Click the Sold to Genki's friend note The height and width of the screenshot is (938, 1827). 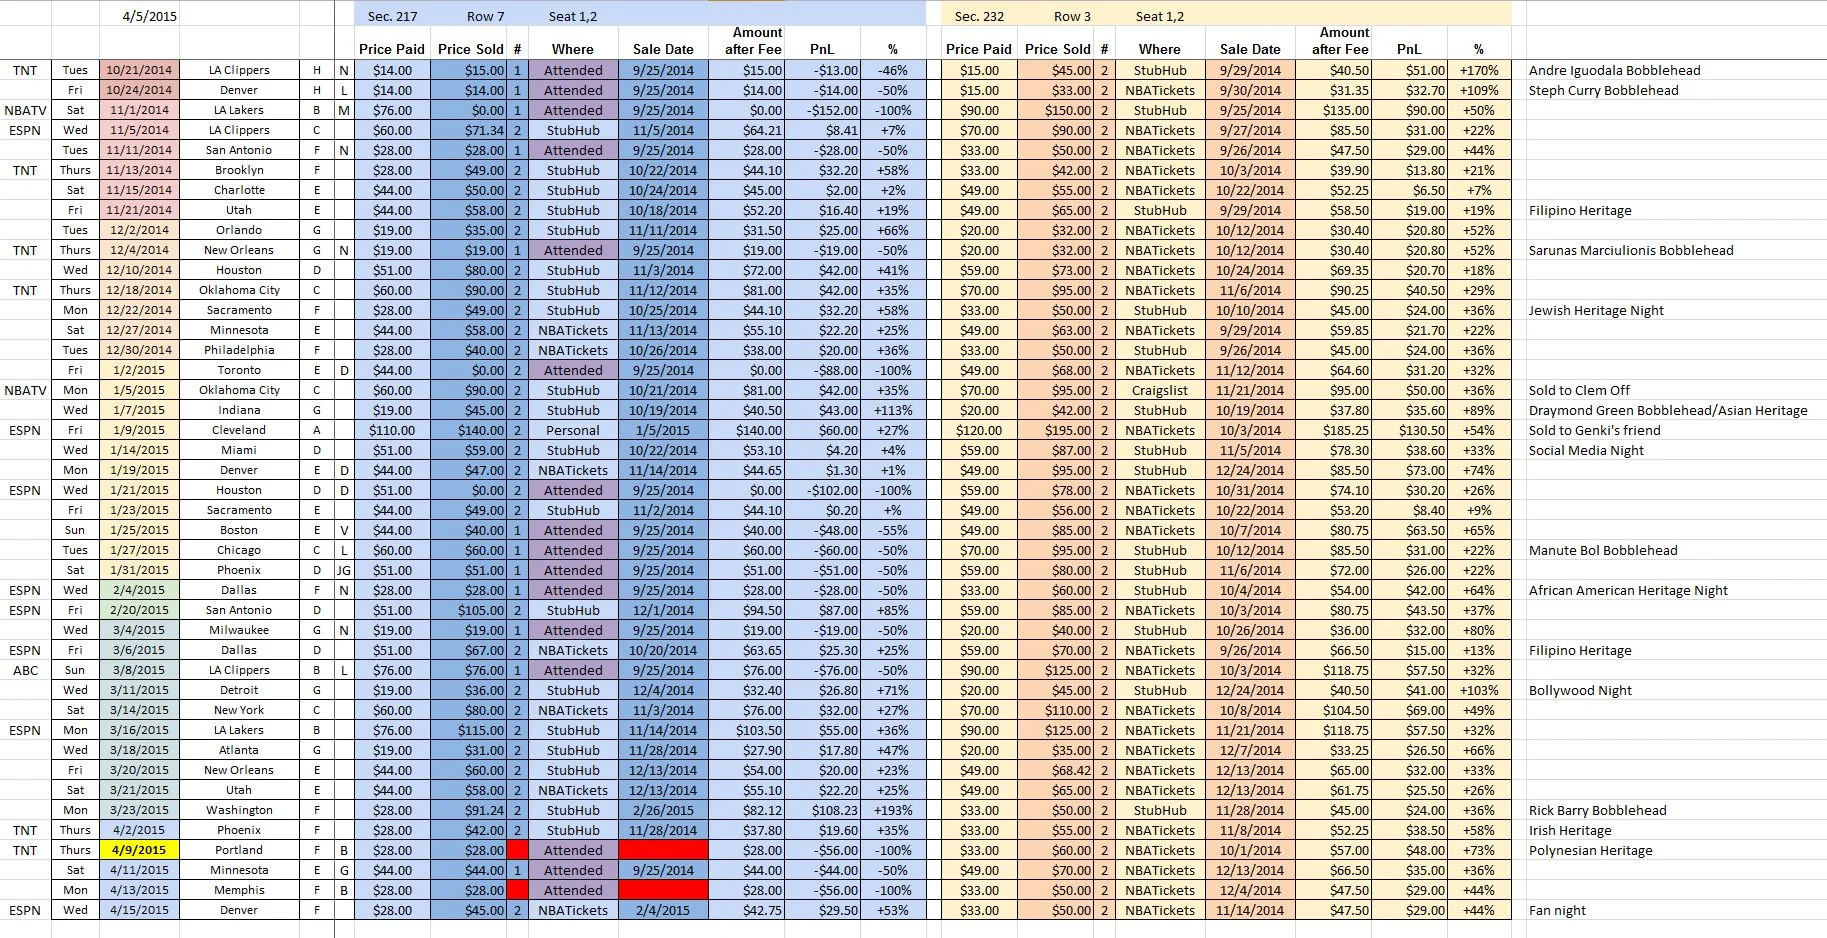[1594, 430]
